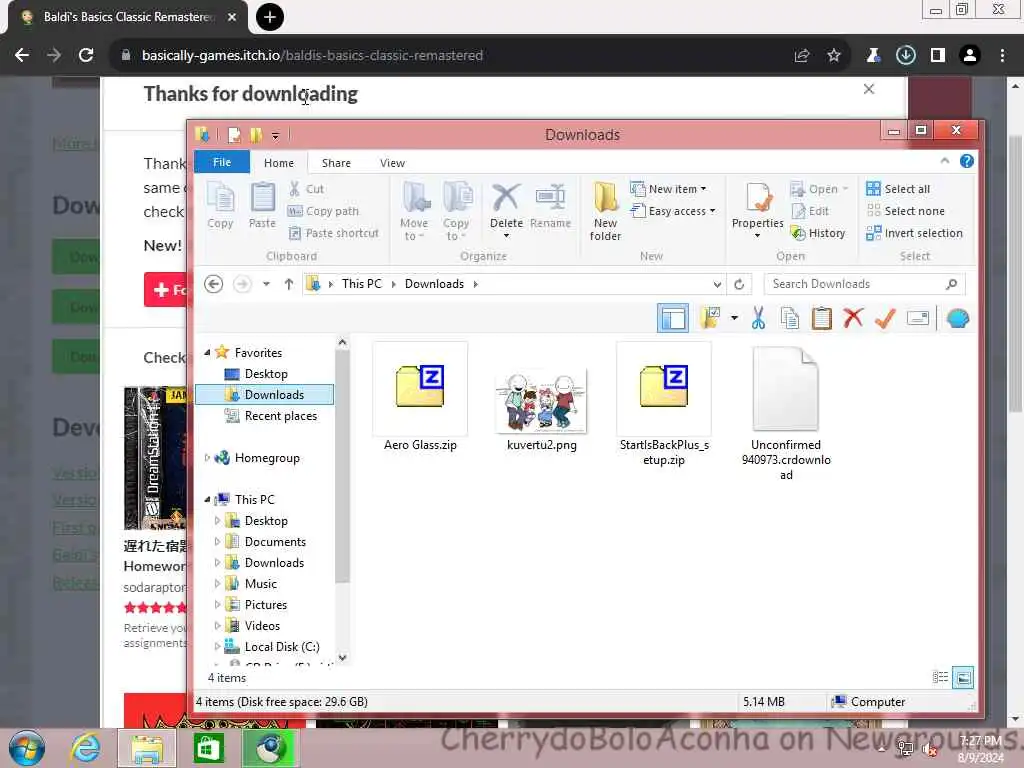Click the Explorer back navigation arrow
The image size is (1024, 768).
click(214, 284)
